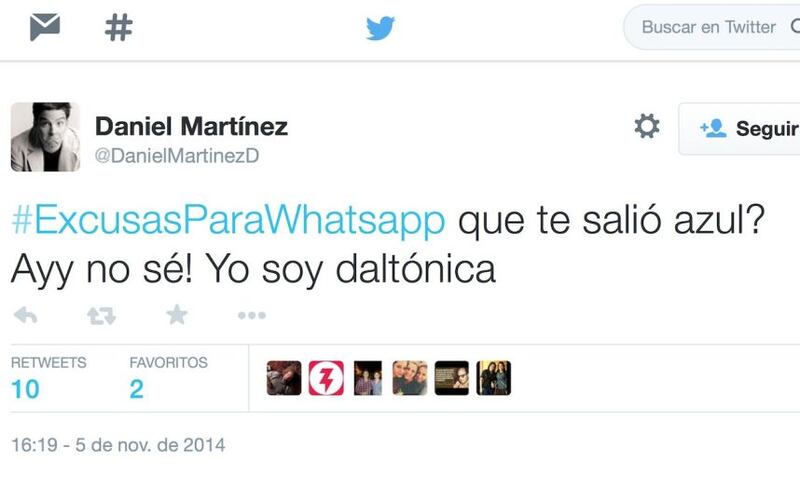Viewport: 800px width, 503px height.
Task: Open Daniel Martínez profile photo
Action: pyautogui.click(x=45, y=137)
